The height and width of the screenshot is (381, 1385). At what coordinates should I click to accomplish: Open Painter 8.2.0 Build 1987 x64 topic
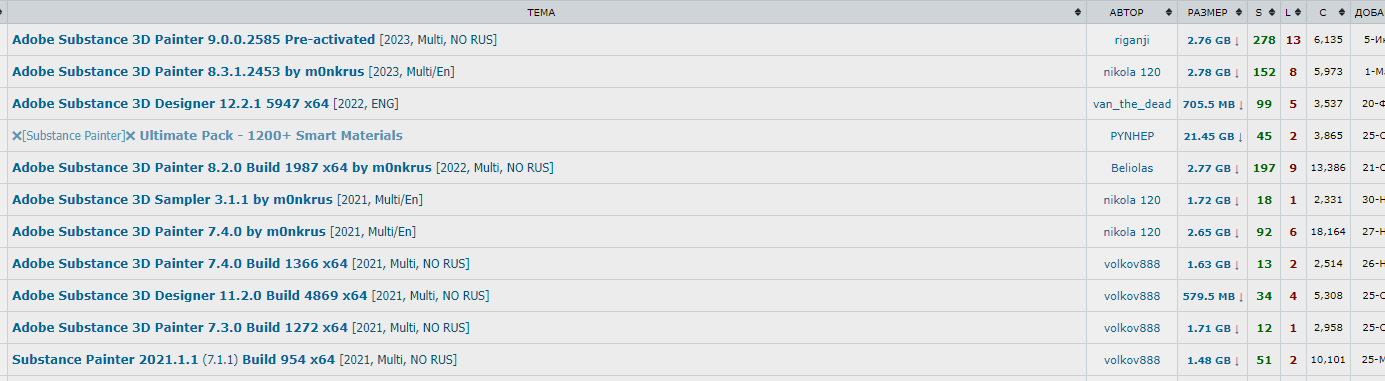222,168
